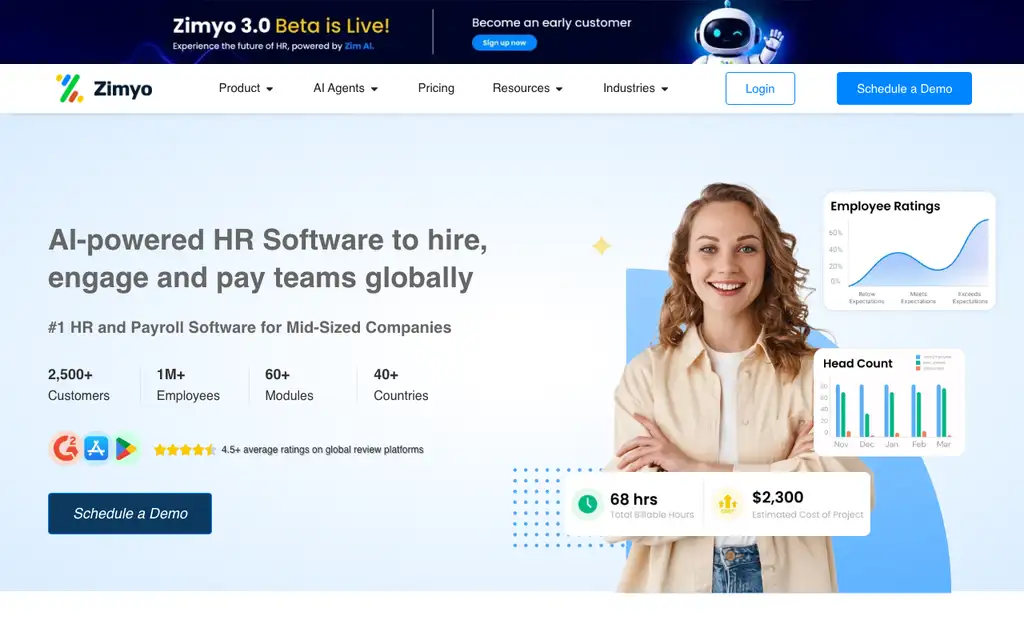Click the 40+ Countries stat
The height and width of the screenshot is (640, 1024).
tap(401, 385)
